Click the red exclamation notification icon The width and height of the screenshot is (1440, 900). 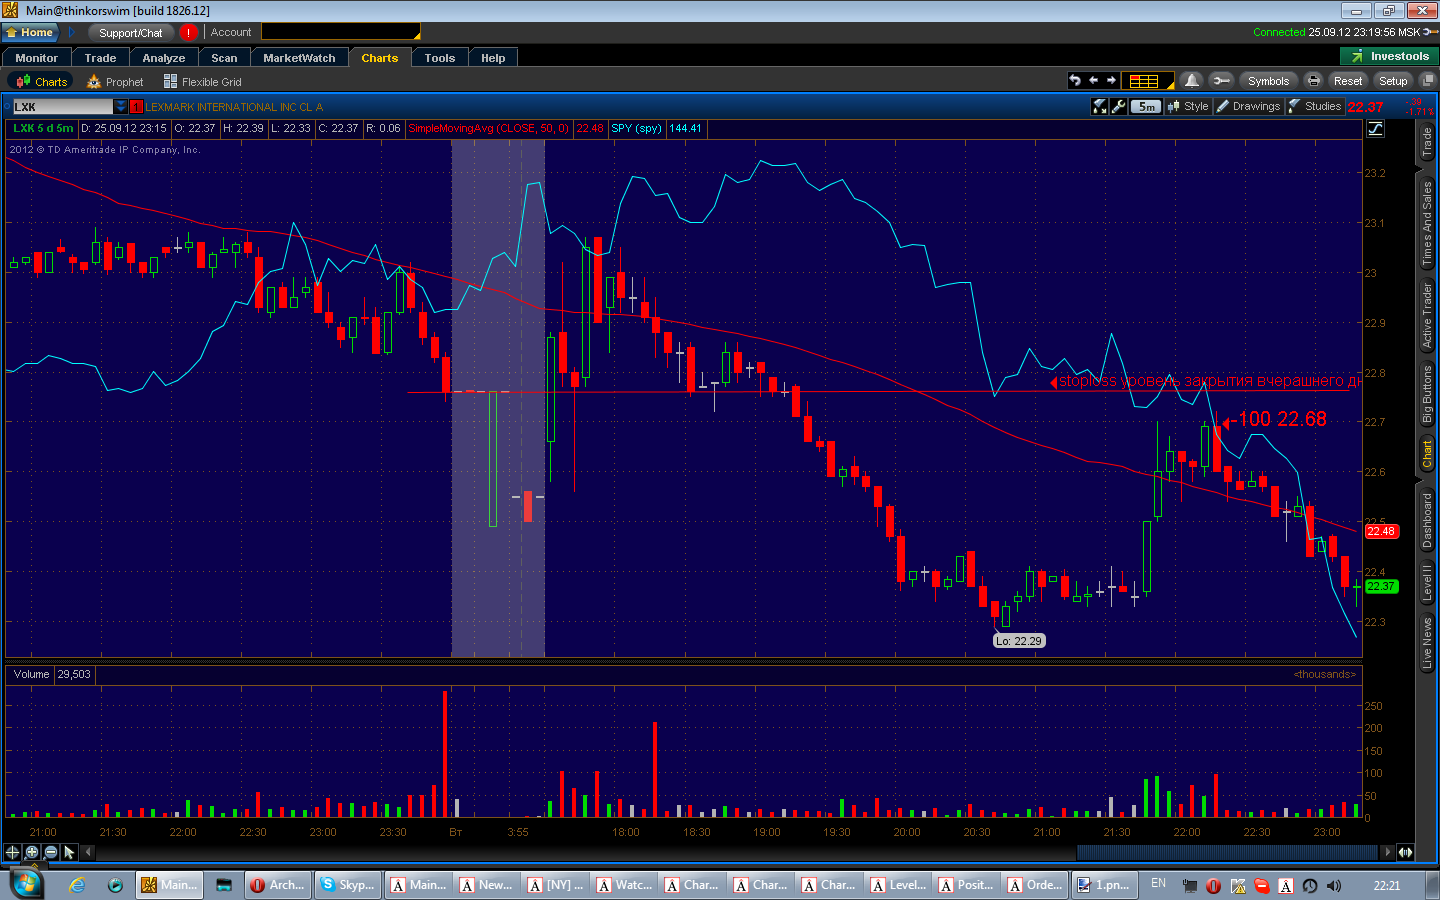click(188, 32)
